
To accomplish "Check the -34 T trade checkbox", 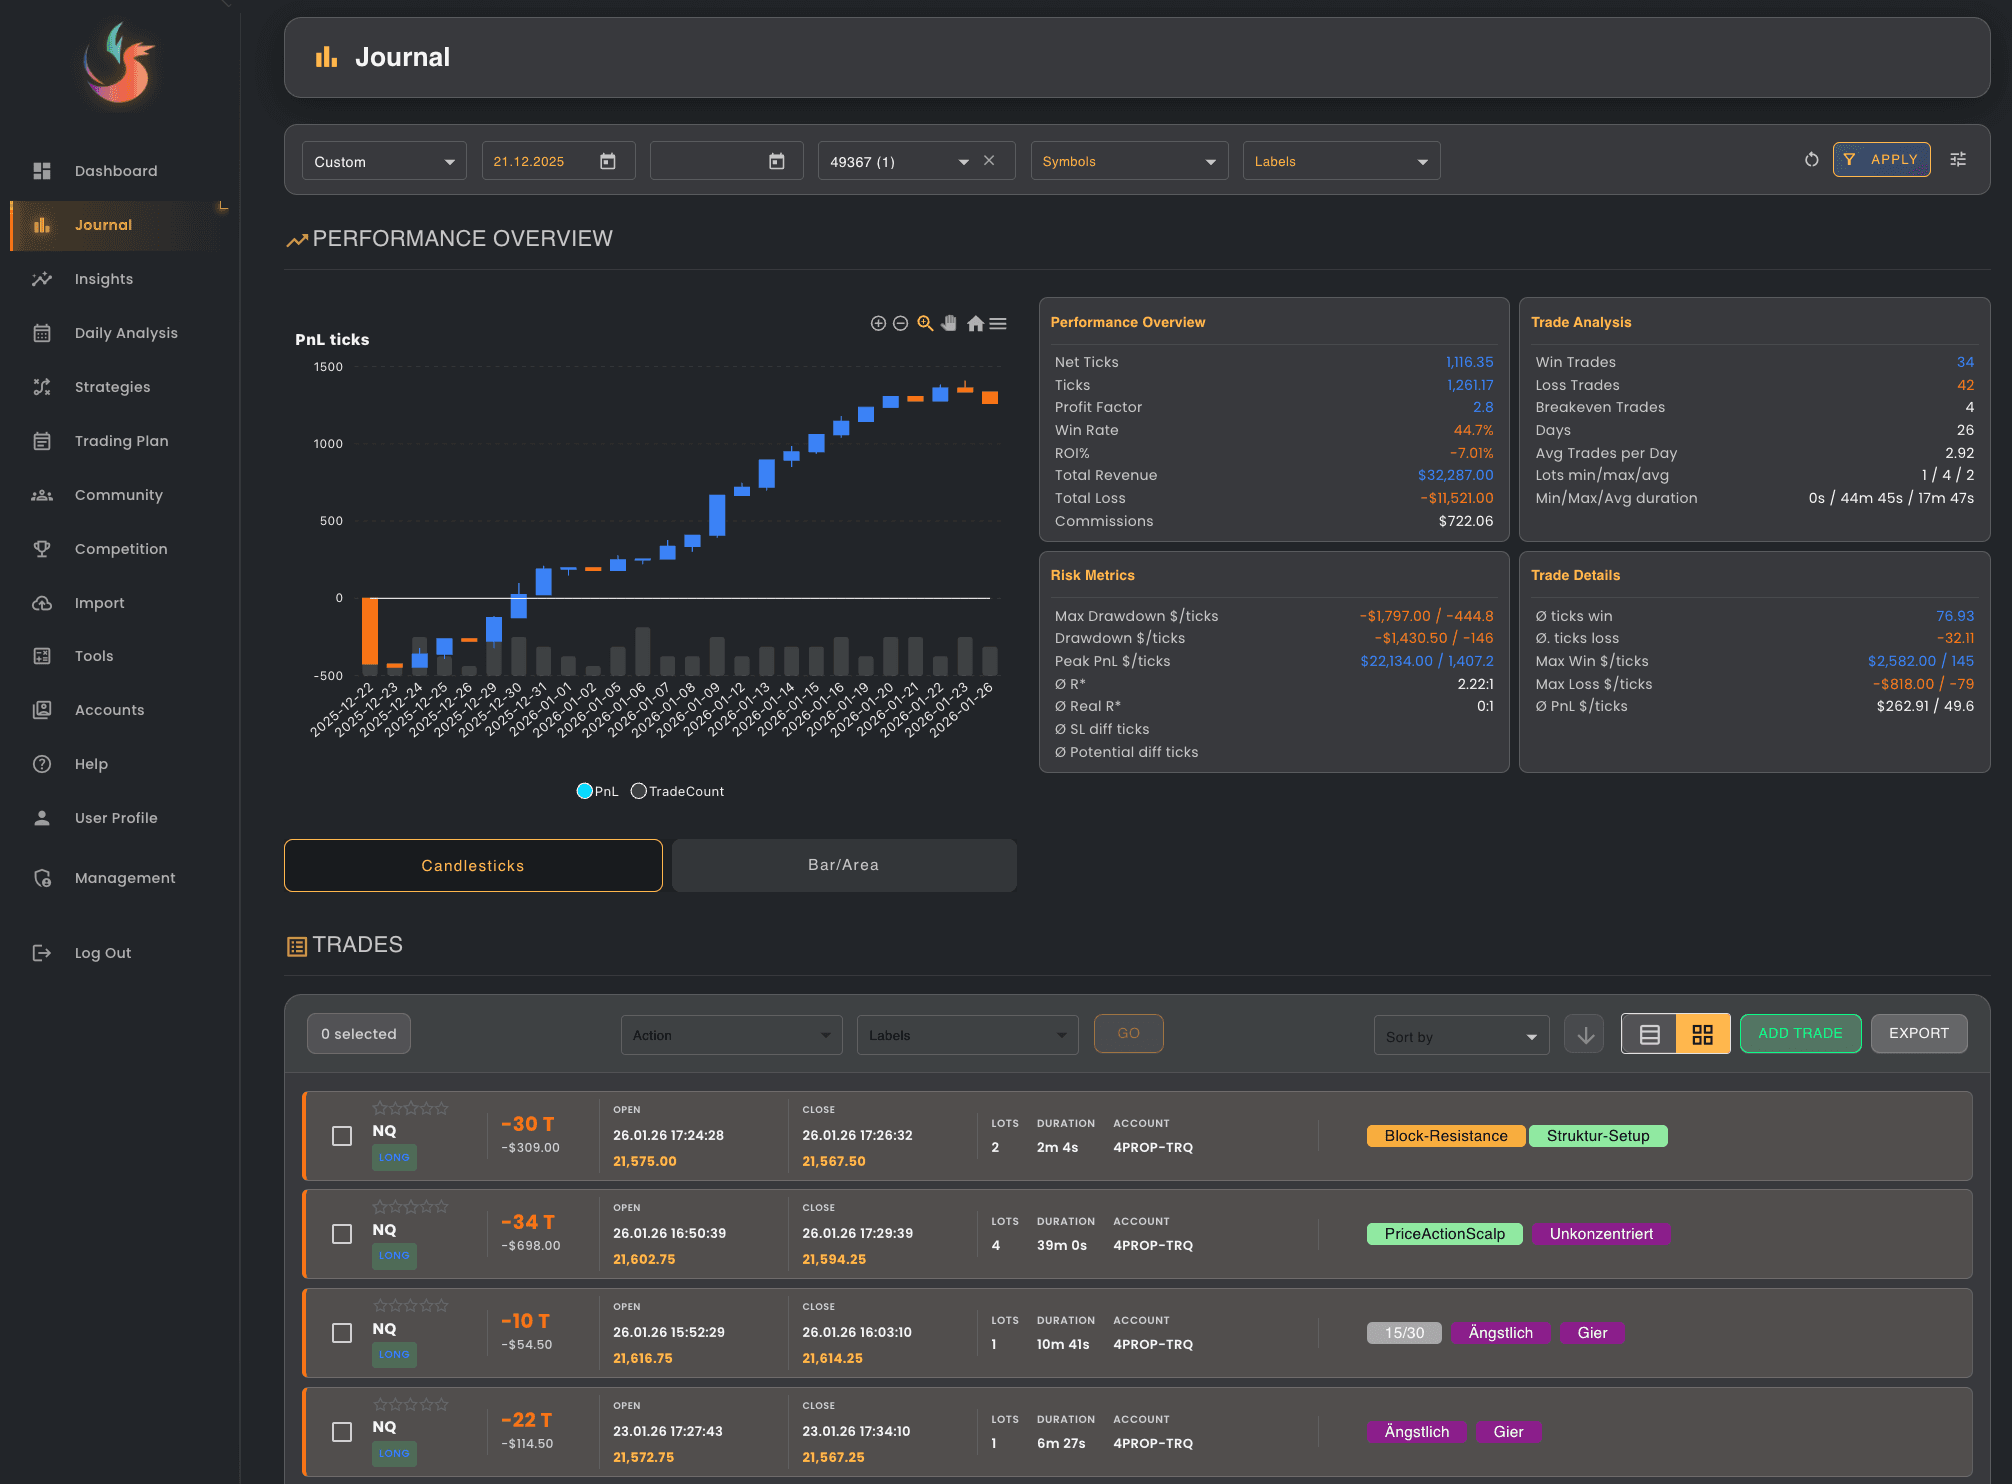I will (x=342, y=1234).
